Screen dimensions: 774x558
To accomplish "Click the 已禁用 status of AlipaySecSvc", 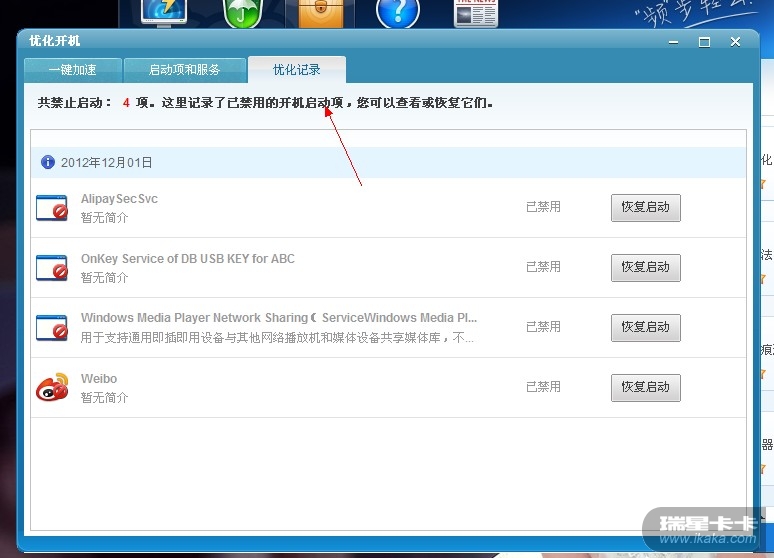I will coord(543,207).
